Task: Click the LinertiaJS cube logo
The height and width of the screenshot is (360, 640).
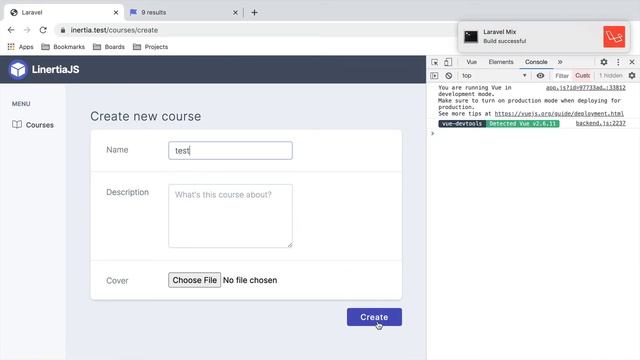Action: coord(18,69)
